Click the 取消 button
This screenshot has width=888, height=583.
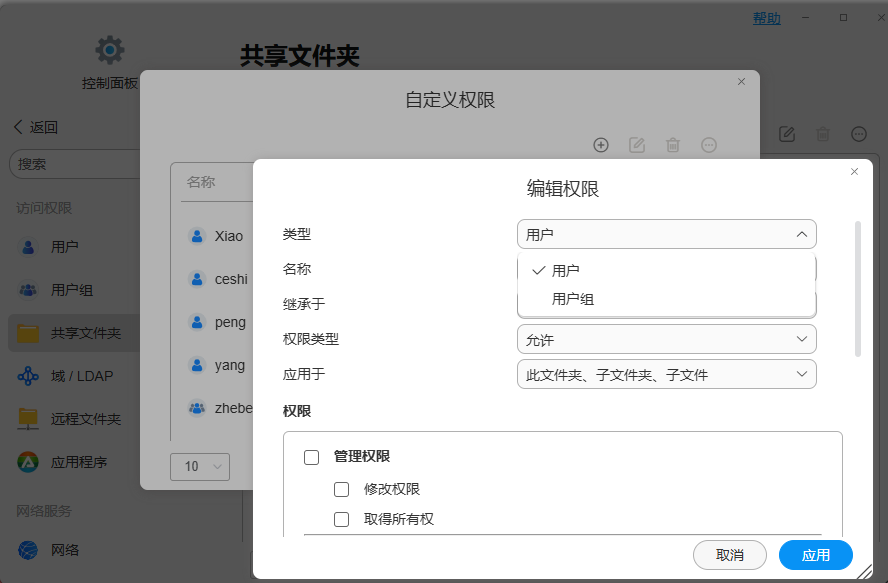(x=730, y=555)
